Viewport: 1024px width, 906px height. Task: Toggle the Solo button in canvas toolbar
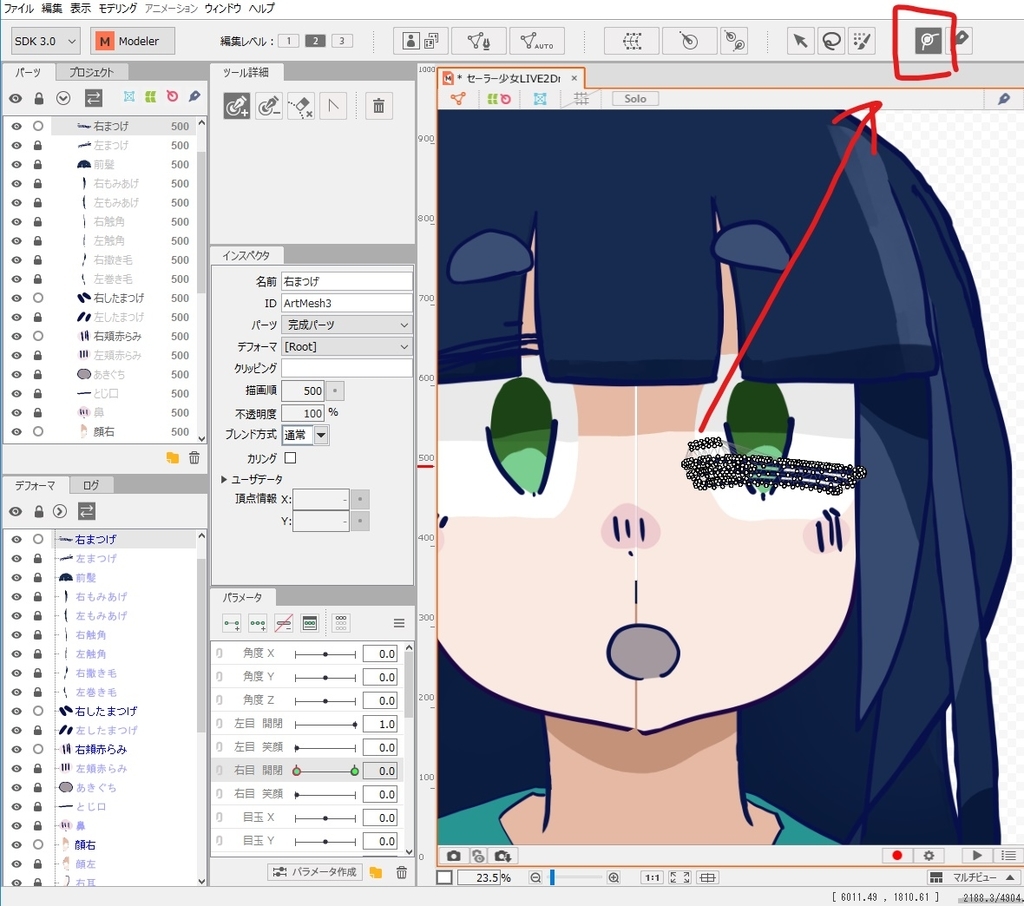(635, 99)
